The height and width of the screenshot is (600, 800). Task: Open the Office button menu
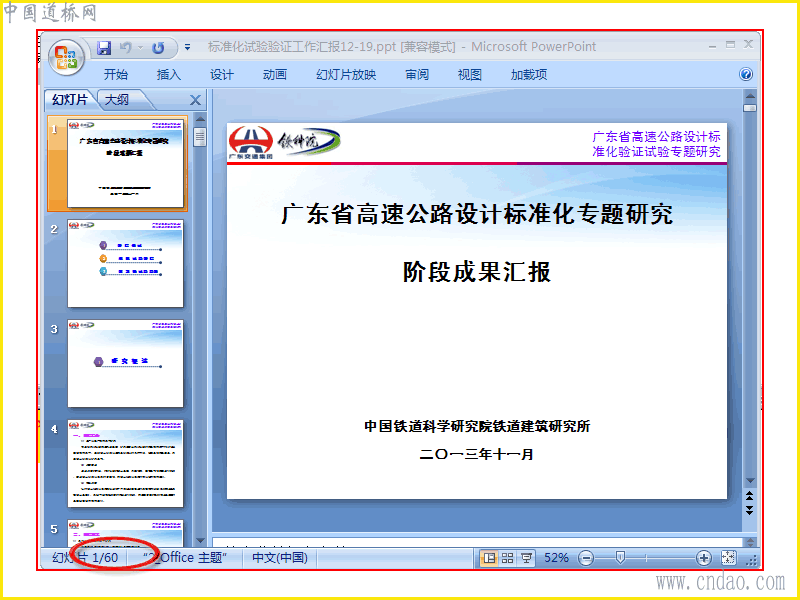pos(66,57)
